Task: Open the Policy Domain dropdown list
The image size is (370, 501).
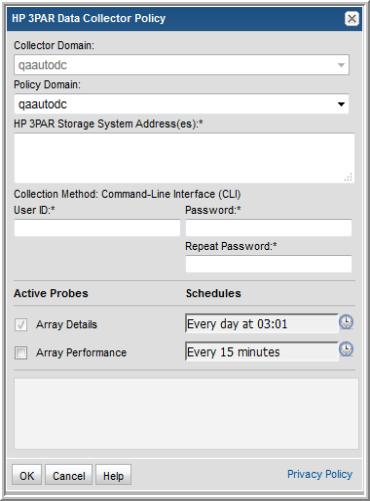Action: [x=182, y=104]
